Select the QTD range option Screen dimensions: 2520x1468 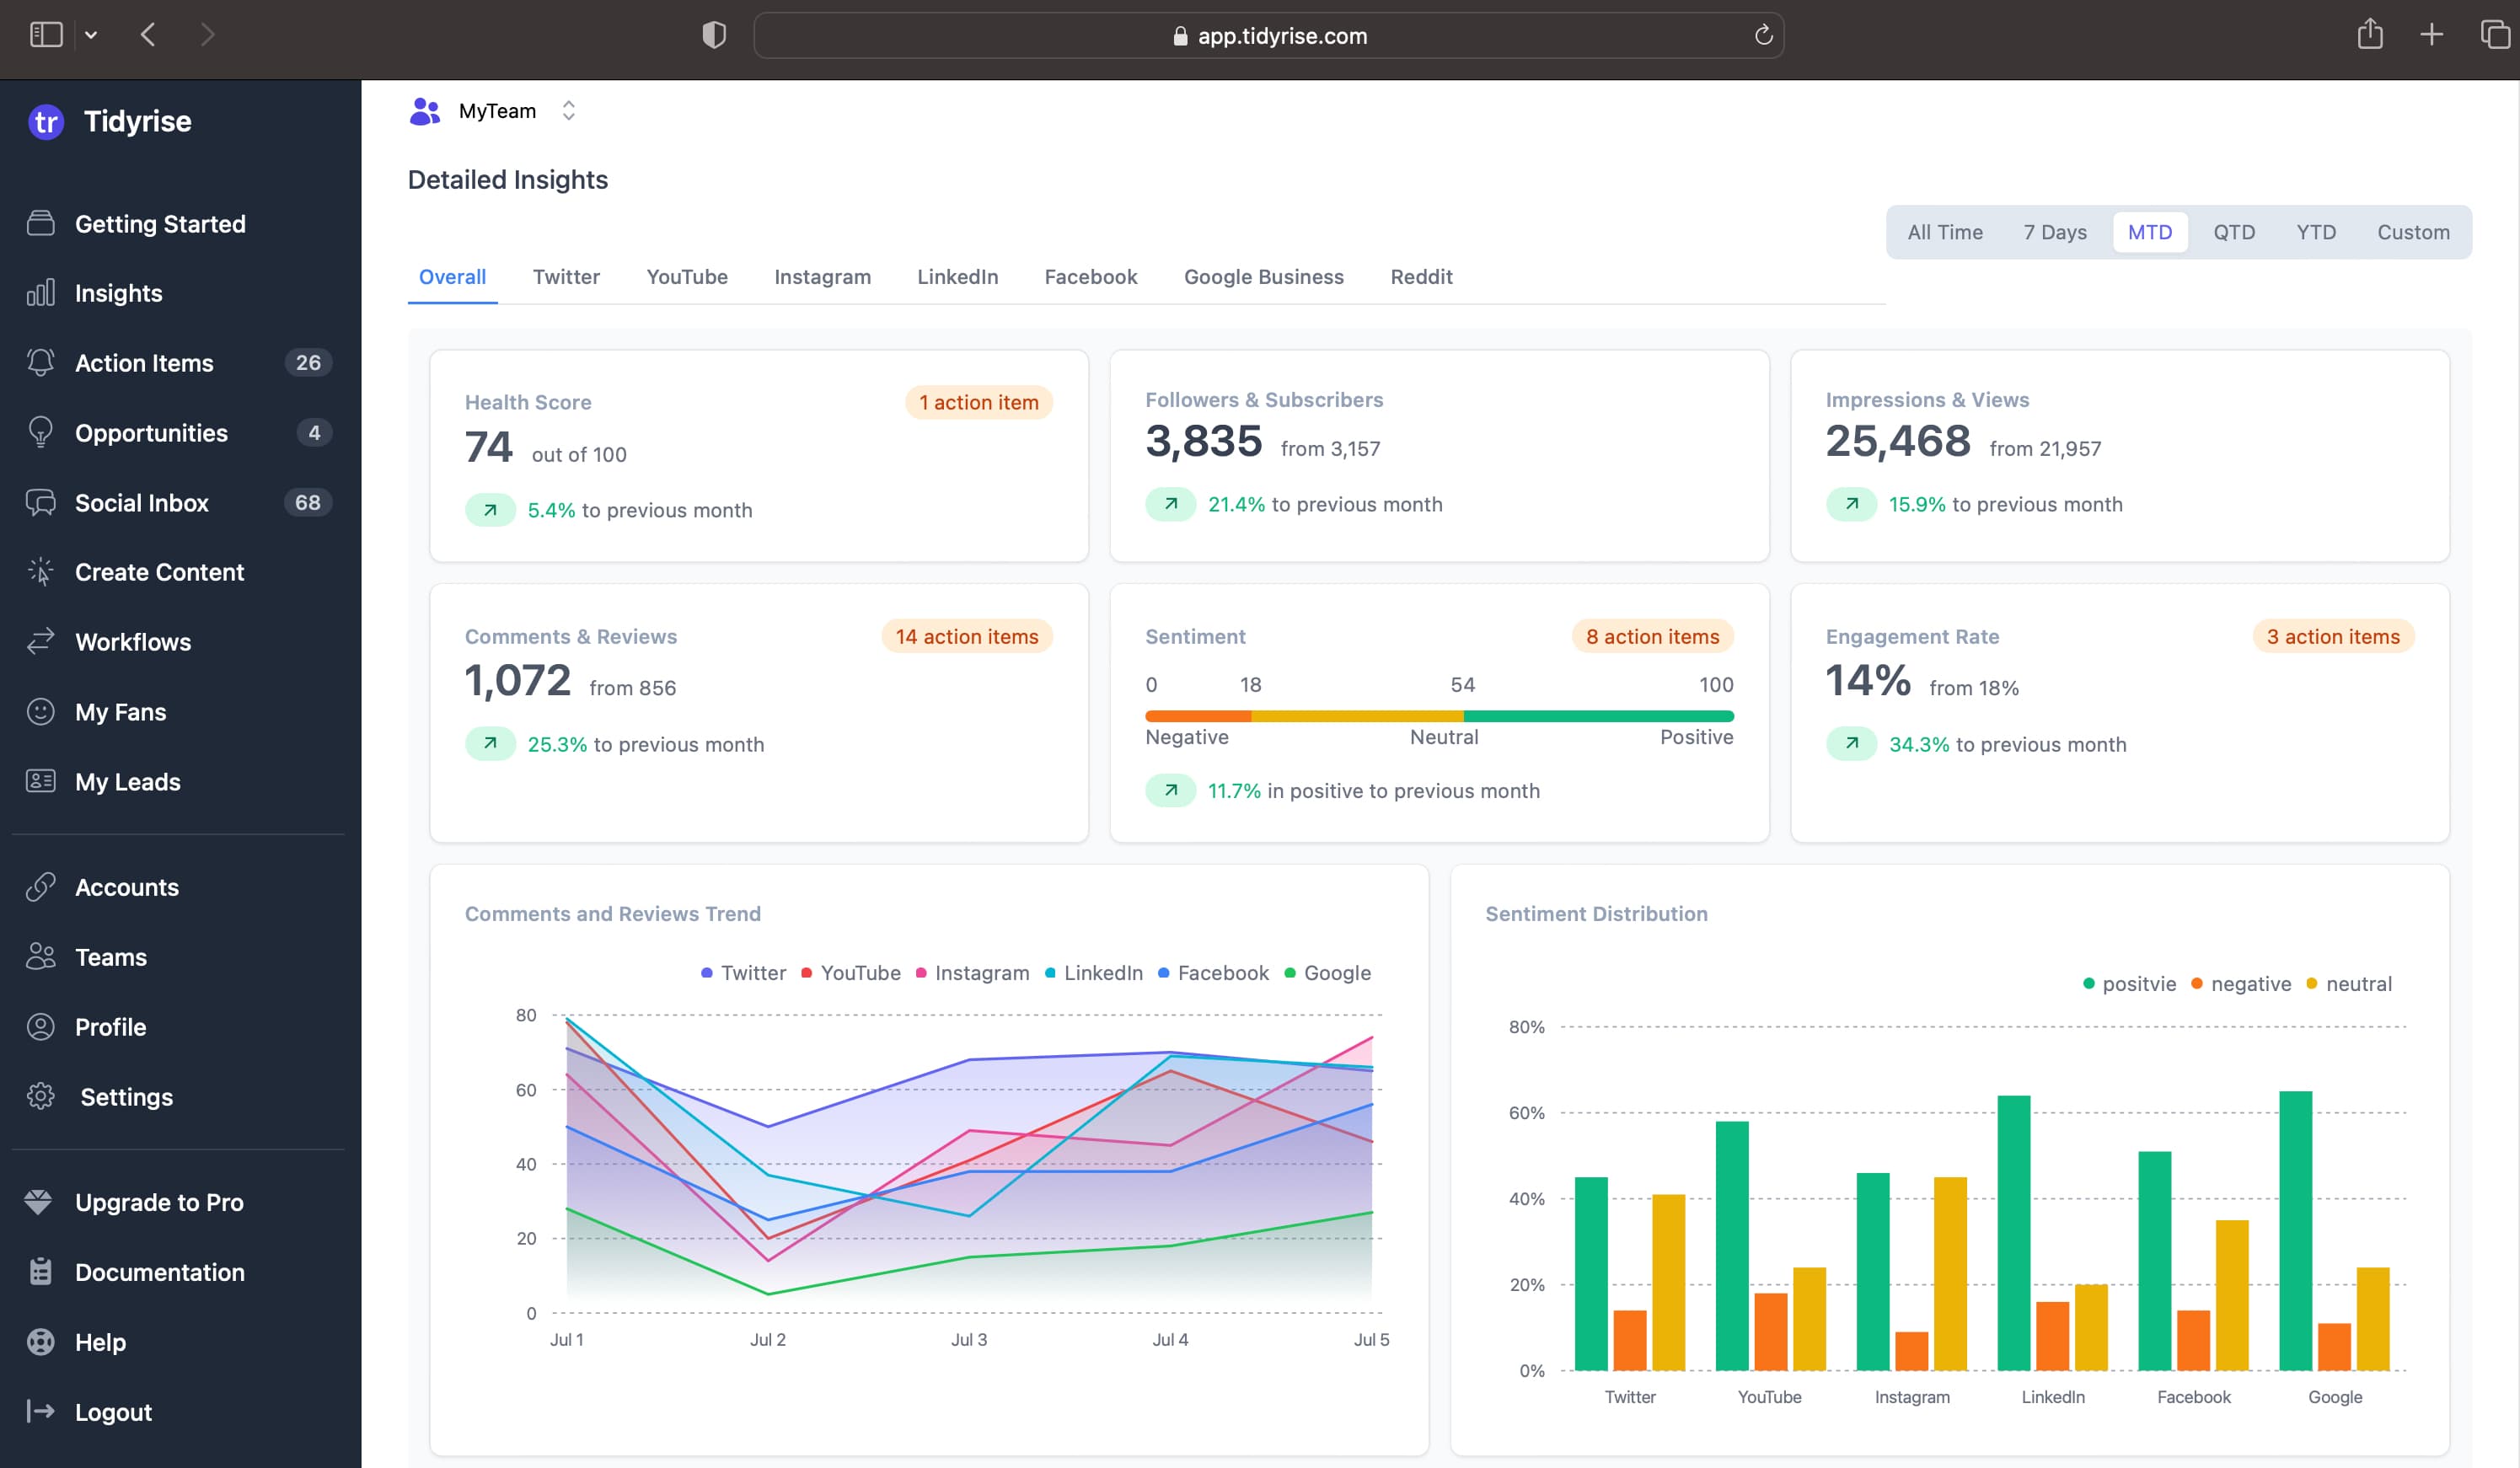pyautogui.click(x=2234, y=232)
